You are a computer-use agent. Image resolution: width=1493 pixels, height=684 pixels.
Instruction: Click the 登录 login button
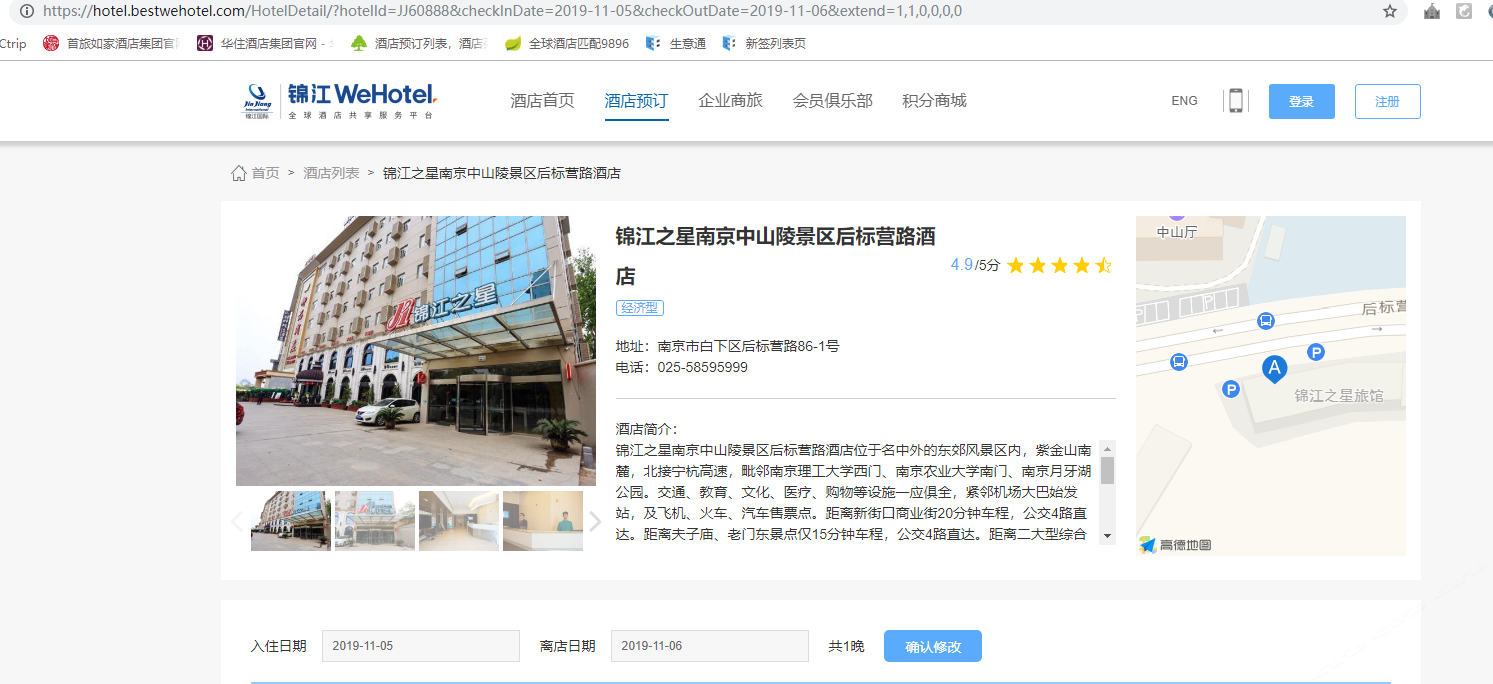(x=1301, y=101)
